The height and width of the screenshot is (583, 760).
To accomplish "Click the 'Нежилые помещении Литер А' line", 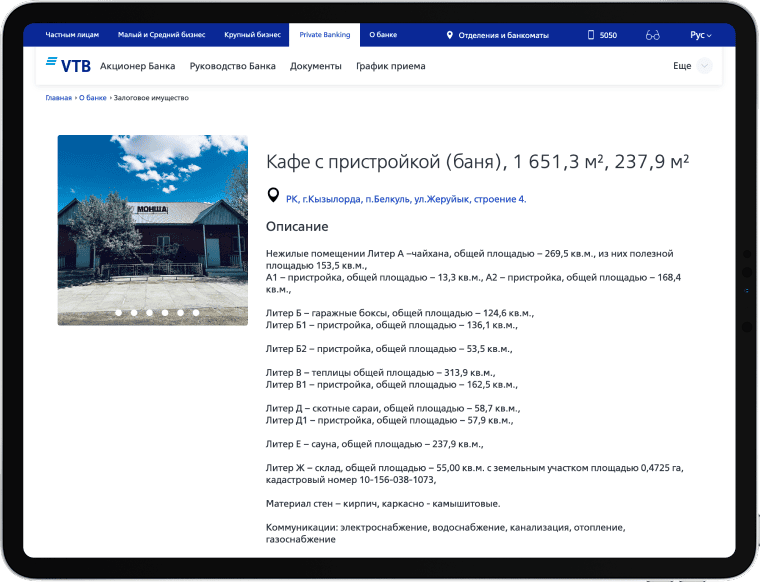I will [x=469, y=253].
